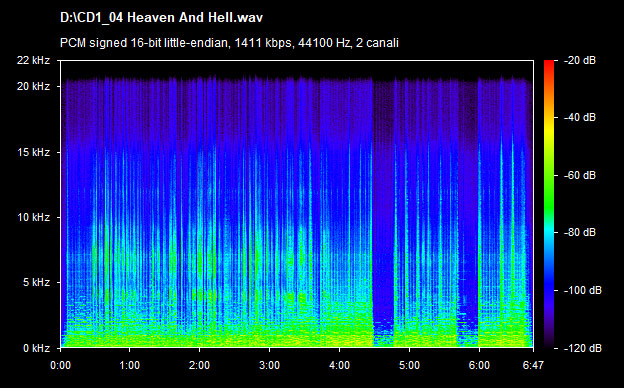Viewport: 624px width, 388px height.
Task: Select the -60 dB scale label
Action: point(580,175)
